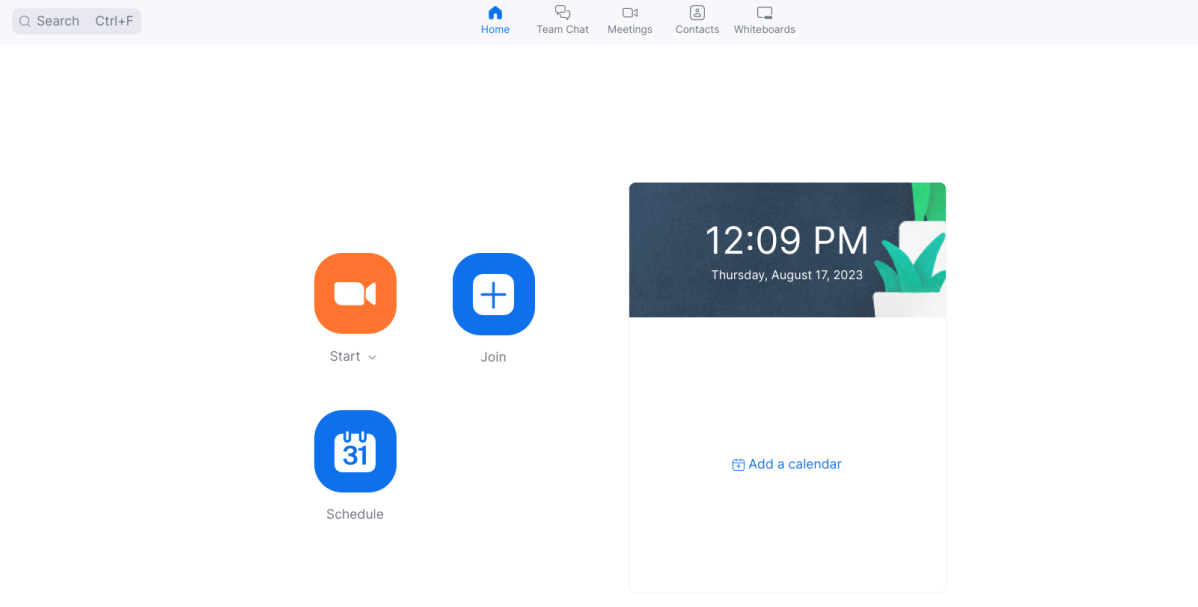Go to the Home tab

pos(495,21)
